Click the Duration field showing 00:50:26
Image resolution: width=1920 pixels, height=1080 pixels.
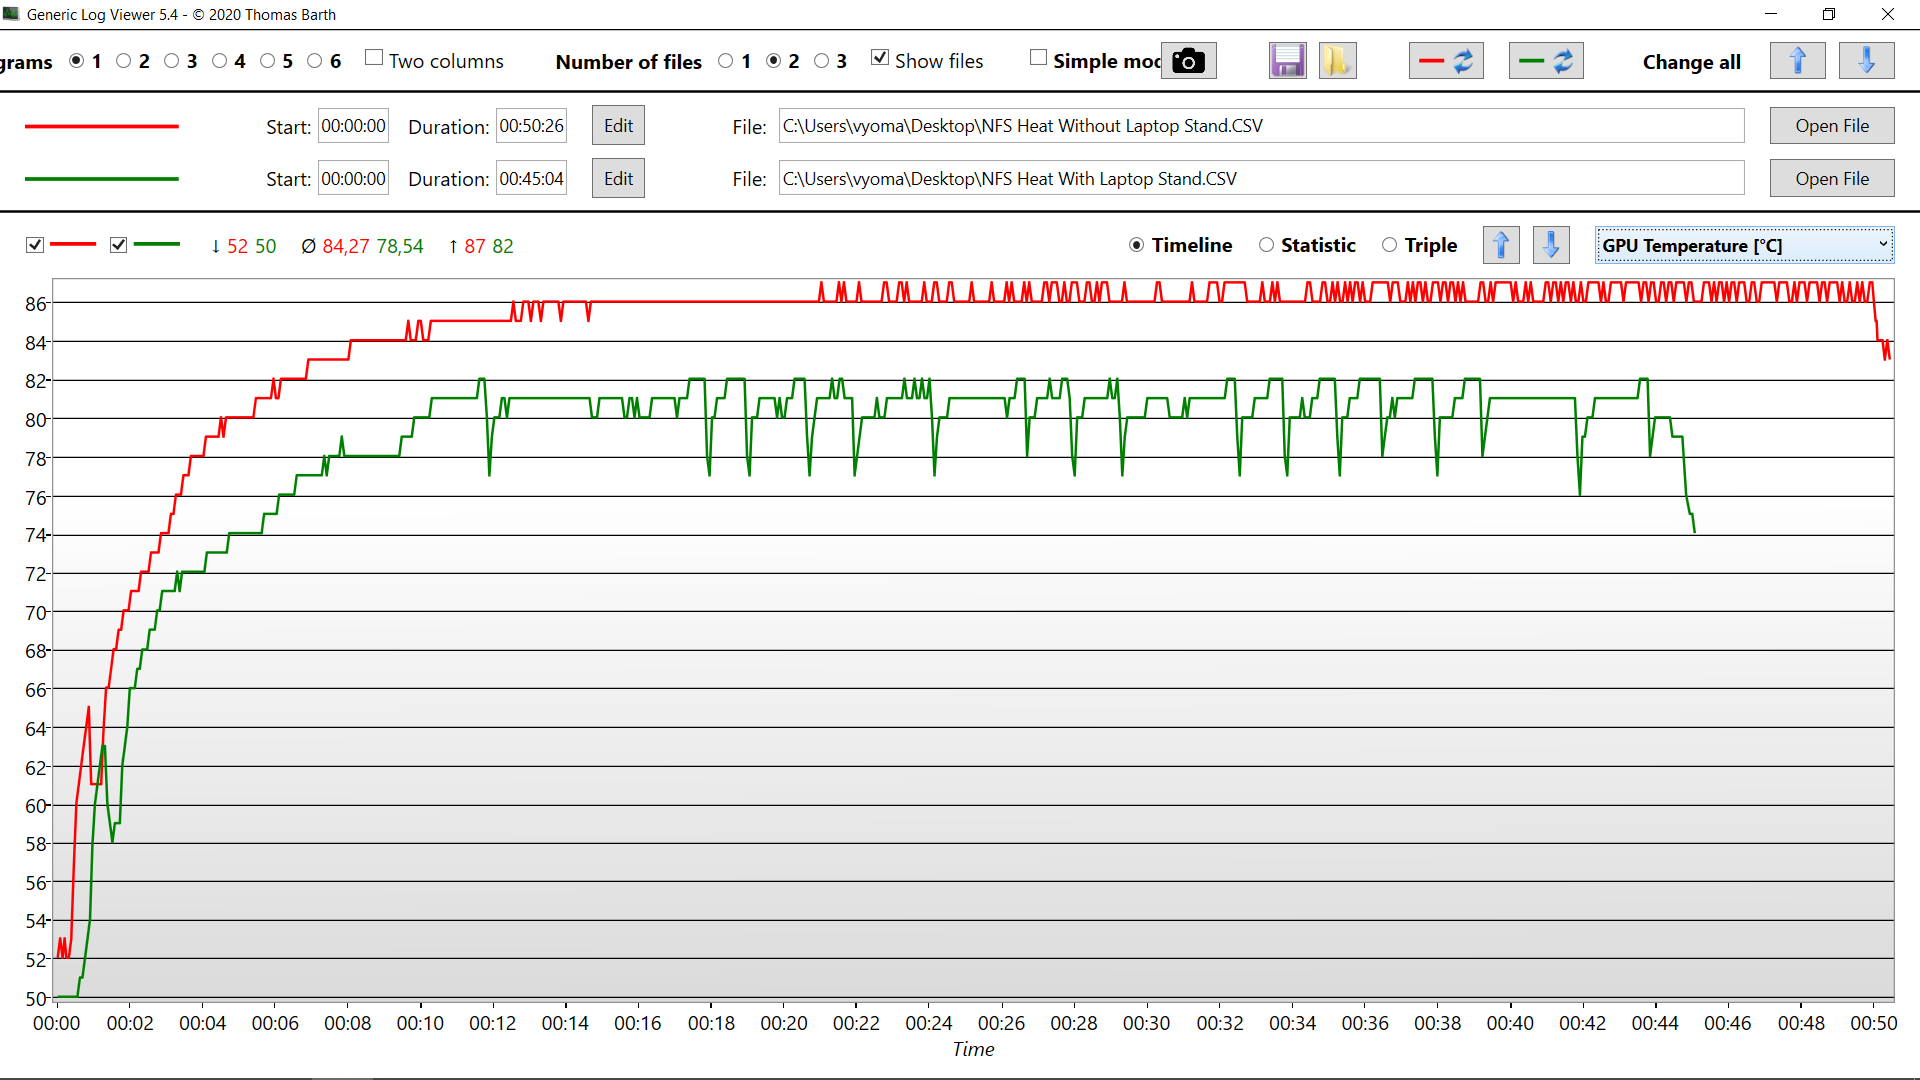(532, 126)
